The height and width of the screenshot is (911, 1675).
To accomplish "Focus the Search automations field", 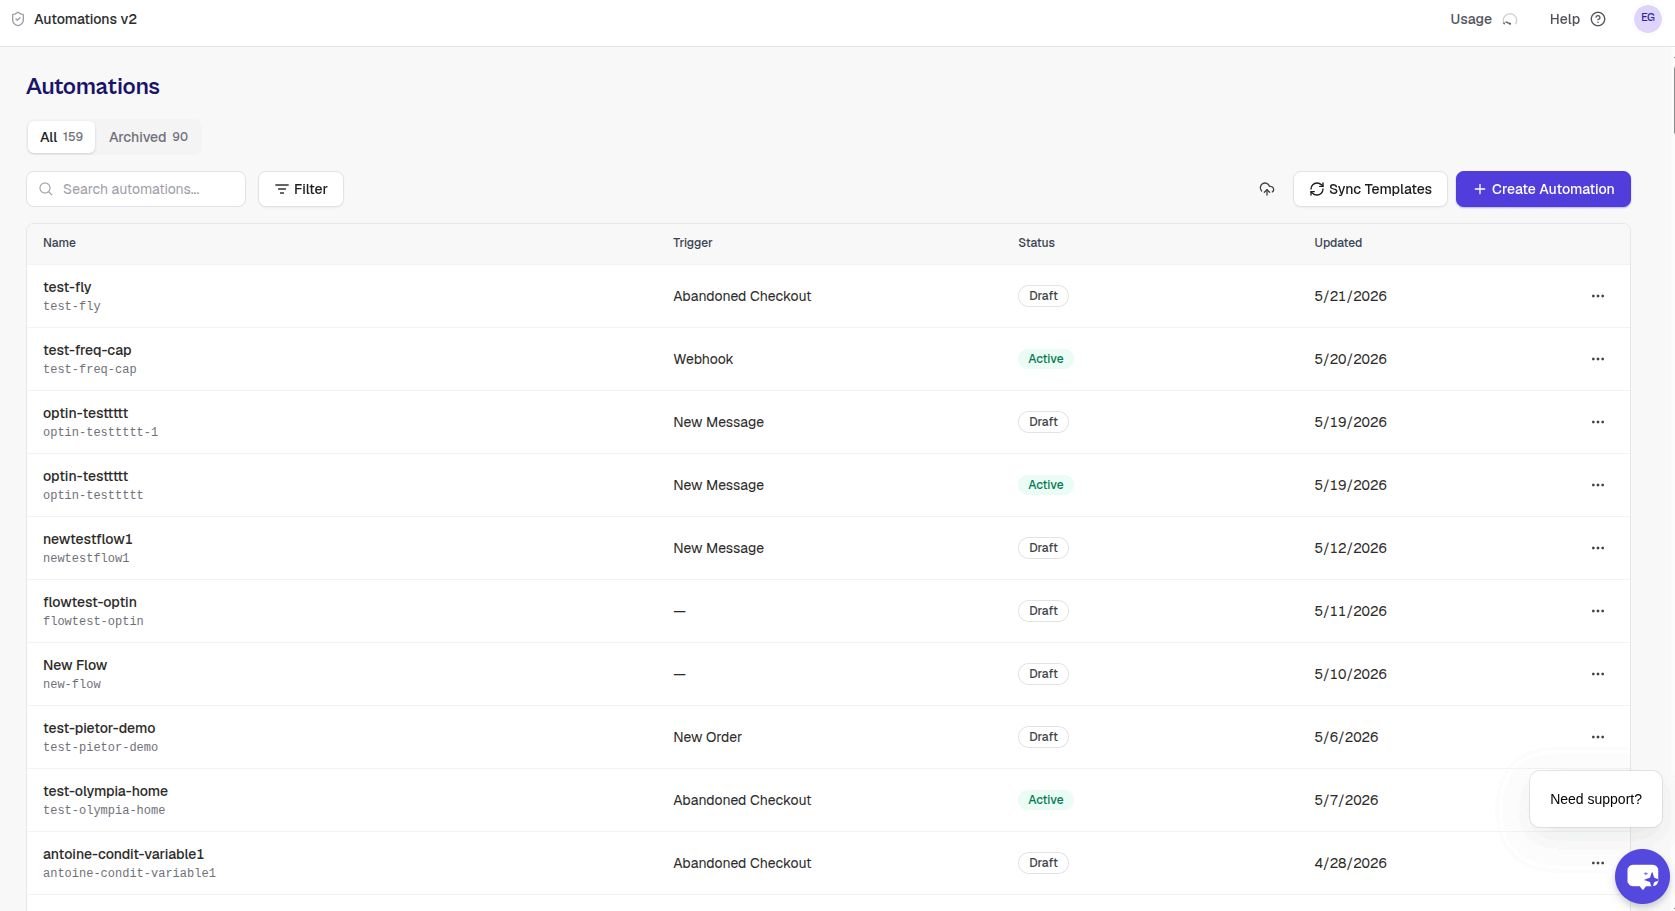I will [136, 189].
